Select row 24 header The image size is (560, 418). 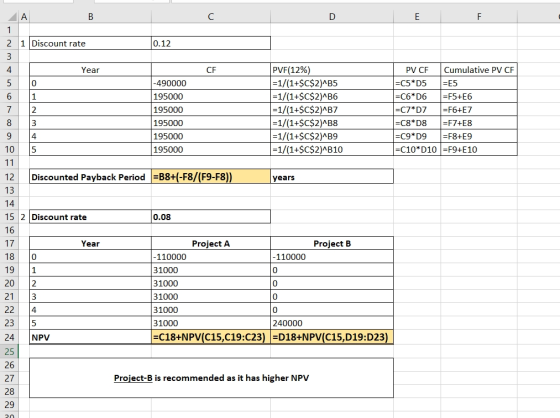coord(9,337)
